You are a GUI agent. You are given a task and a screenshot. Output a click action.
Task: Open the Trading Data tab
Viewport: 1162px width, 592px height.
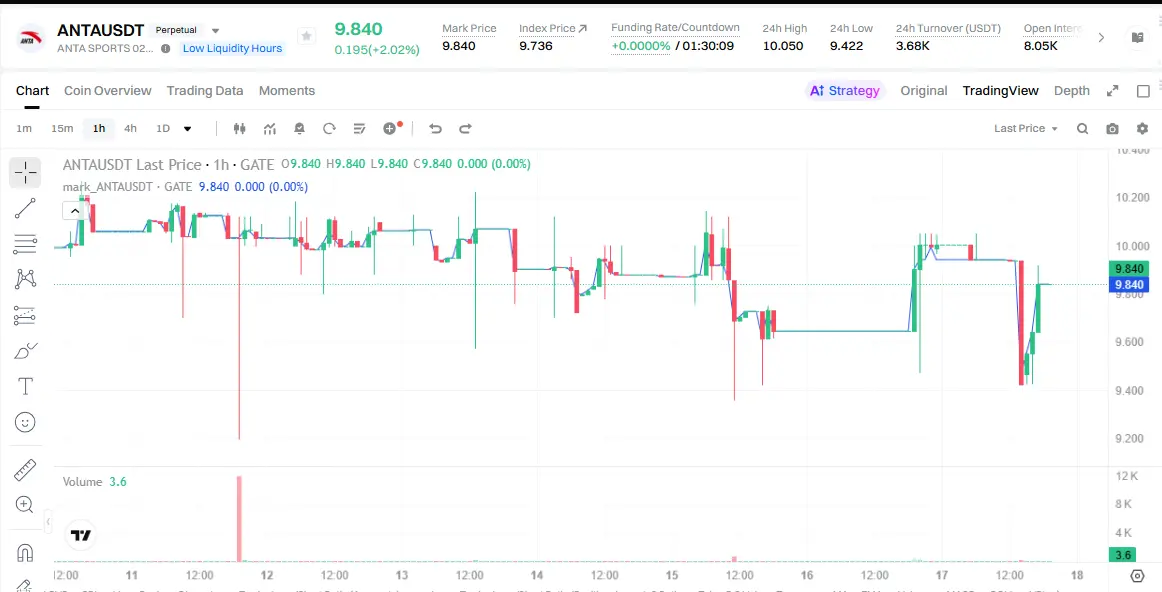[x=205, y=90]
